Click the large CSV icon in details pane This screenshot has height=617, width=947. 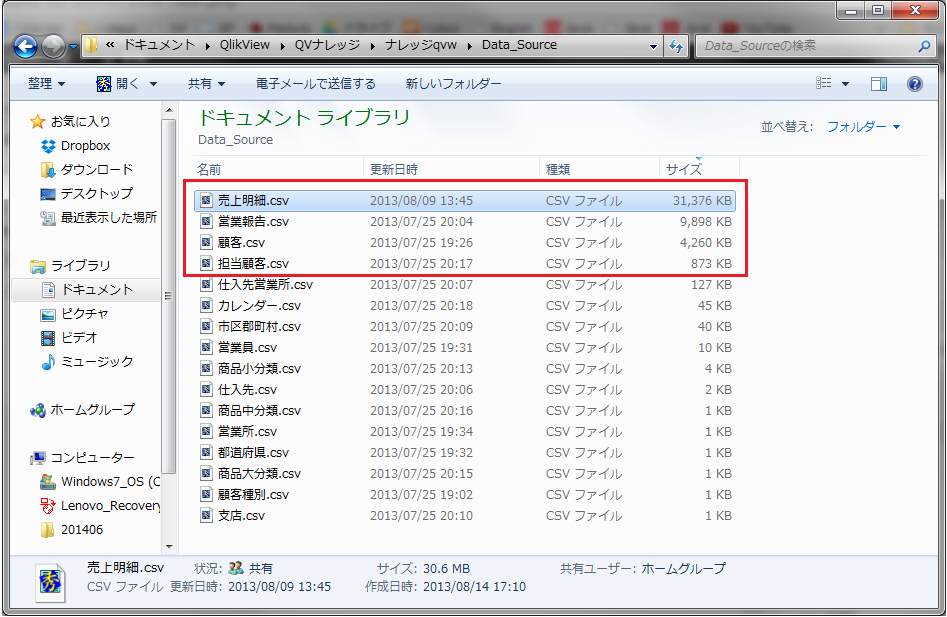click(51, 582)
